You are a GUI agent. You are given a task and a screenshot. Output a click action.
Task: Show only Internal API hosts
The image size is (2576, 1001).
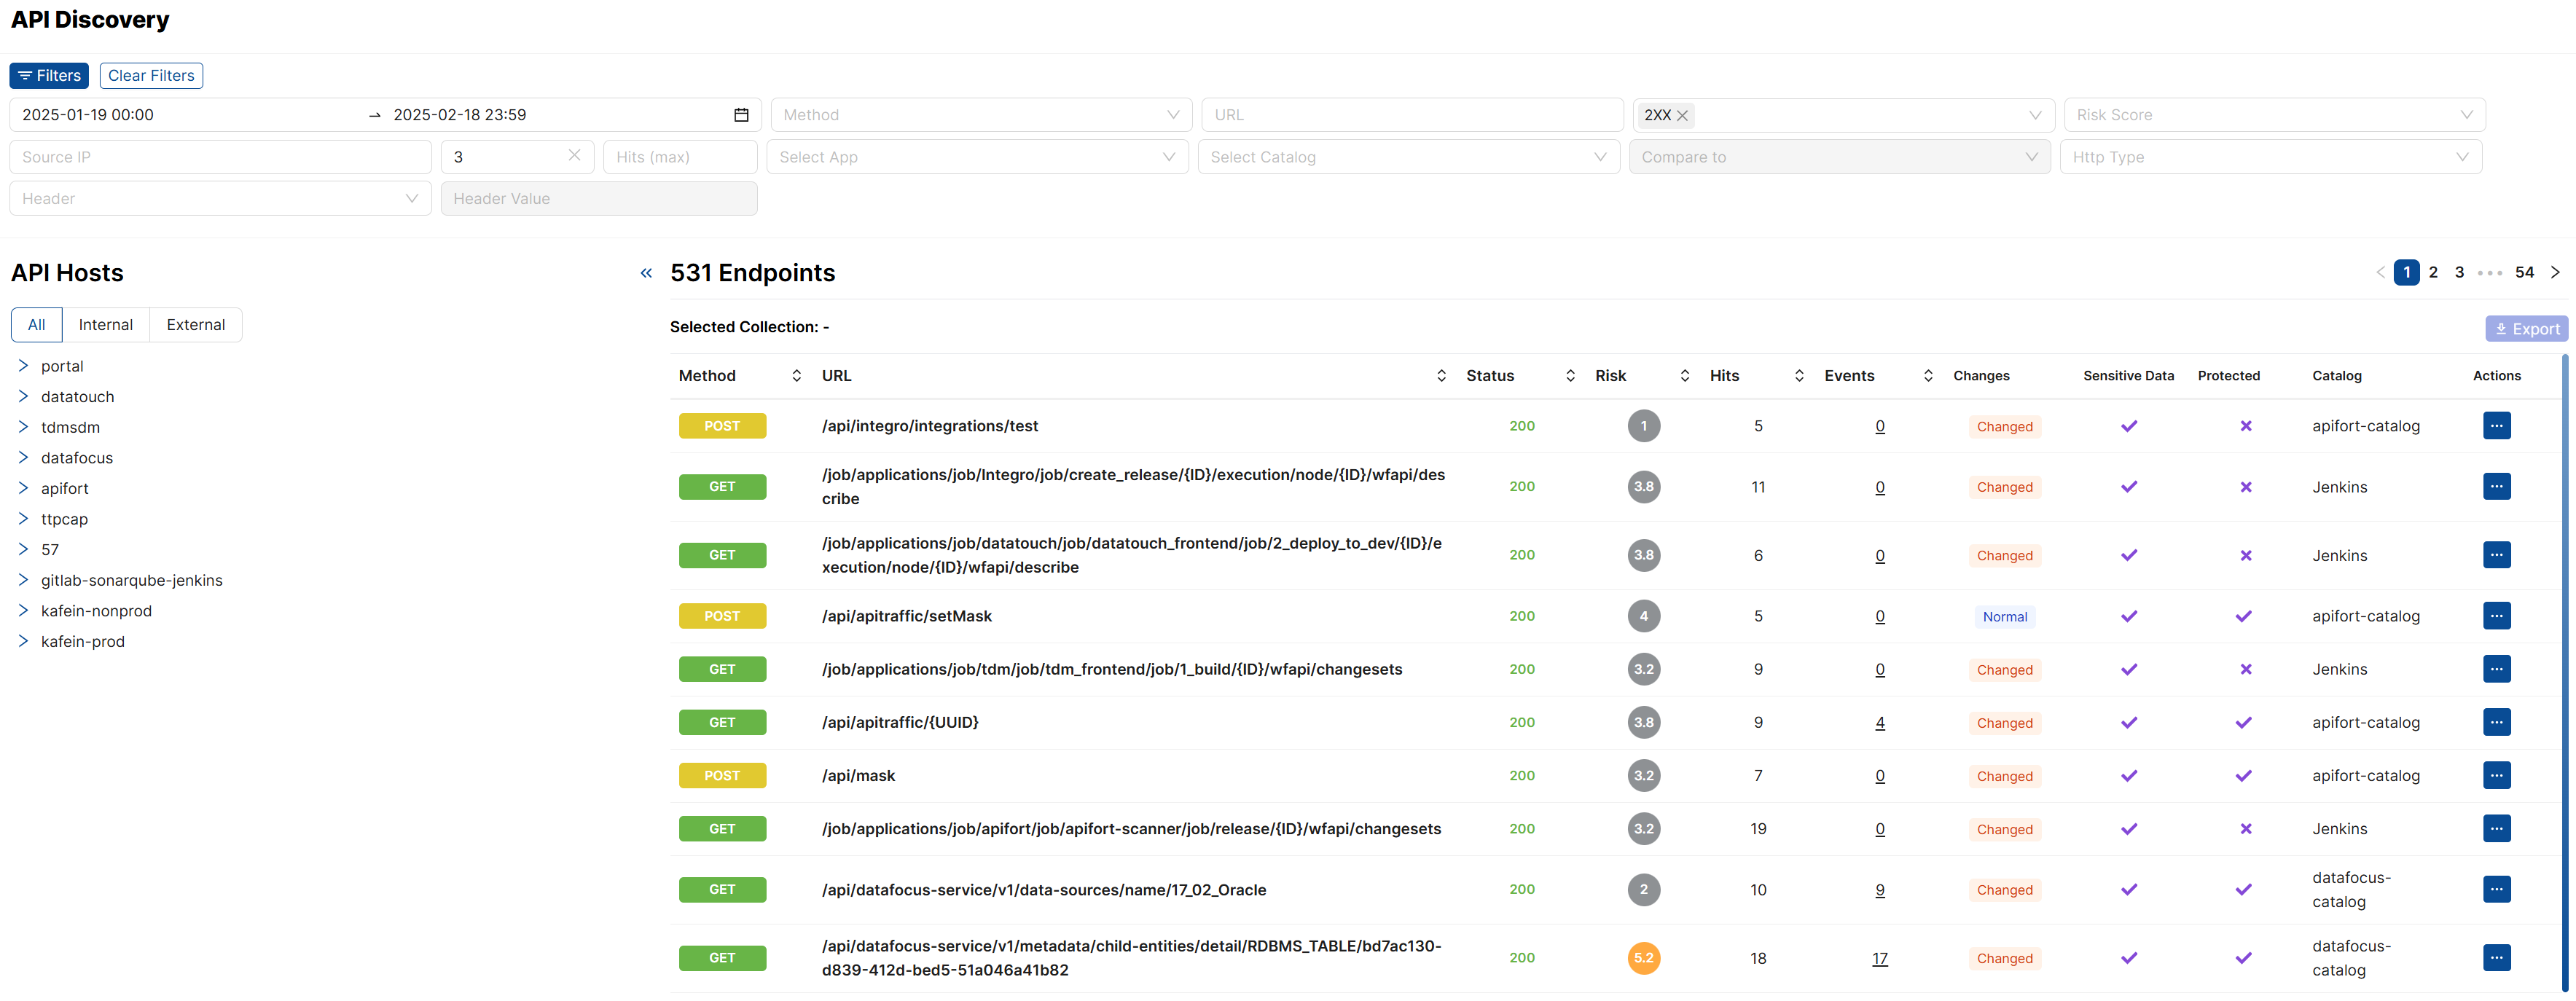tap(105, 325)
